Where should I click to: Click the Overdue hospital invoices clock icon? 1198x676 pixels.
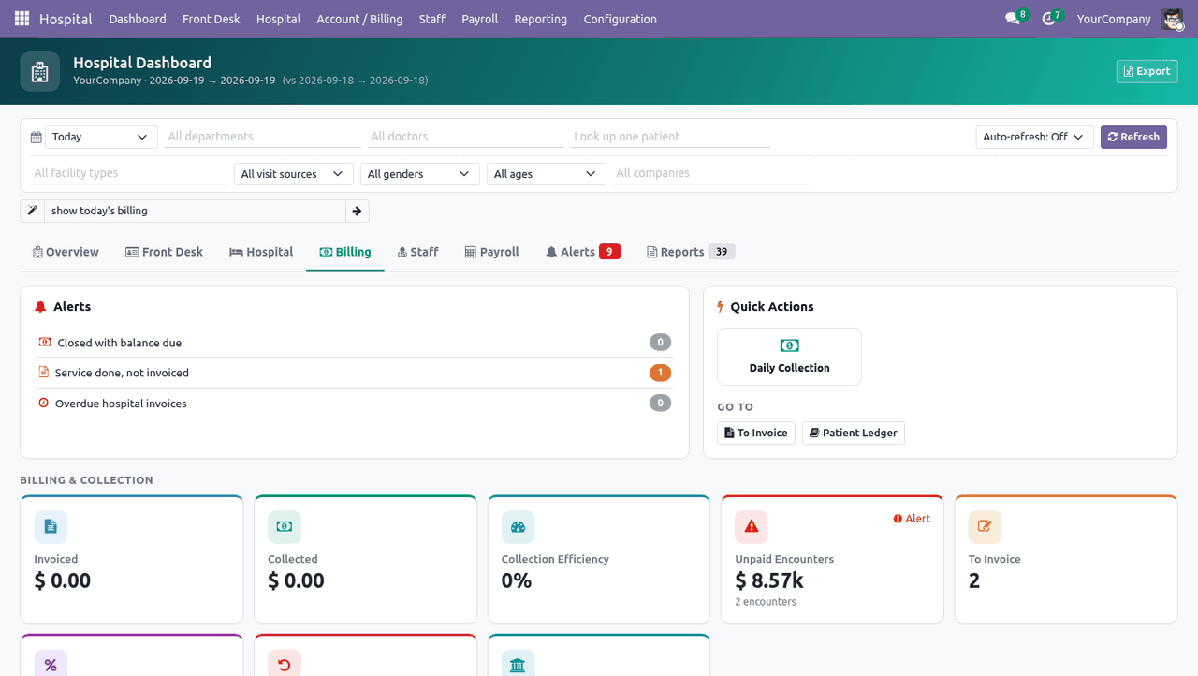click(44, 403)
